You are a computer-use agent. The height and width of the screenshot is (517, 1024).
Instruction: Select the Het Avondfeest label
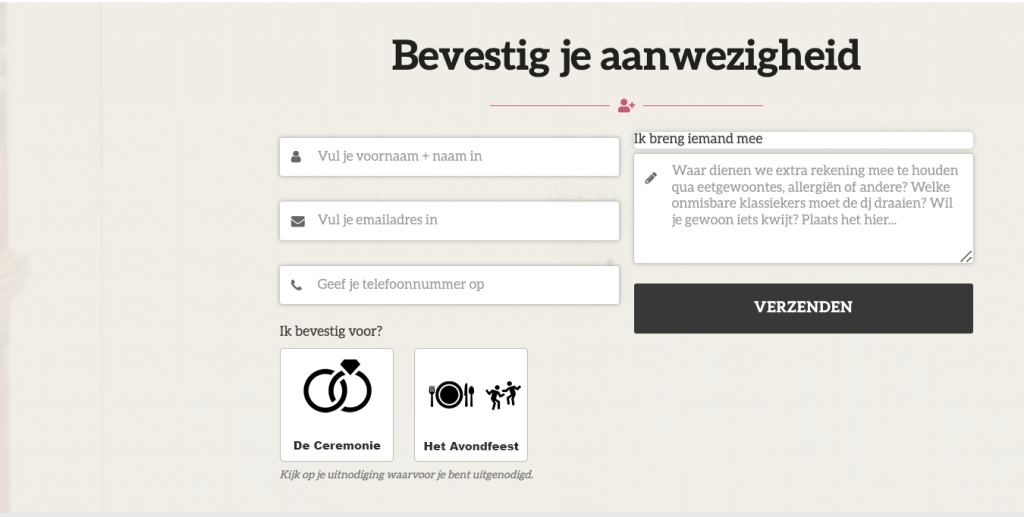pyautogui.click(x=471, y=446)
